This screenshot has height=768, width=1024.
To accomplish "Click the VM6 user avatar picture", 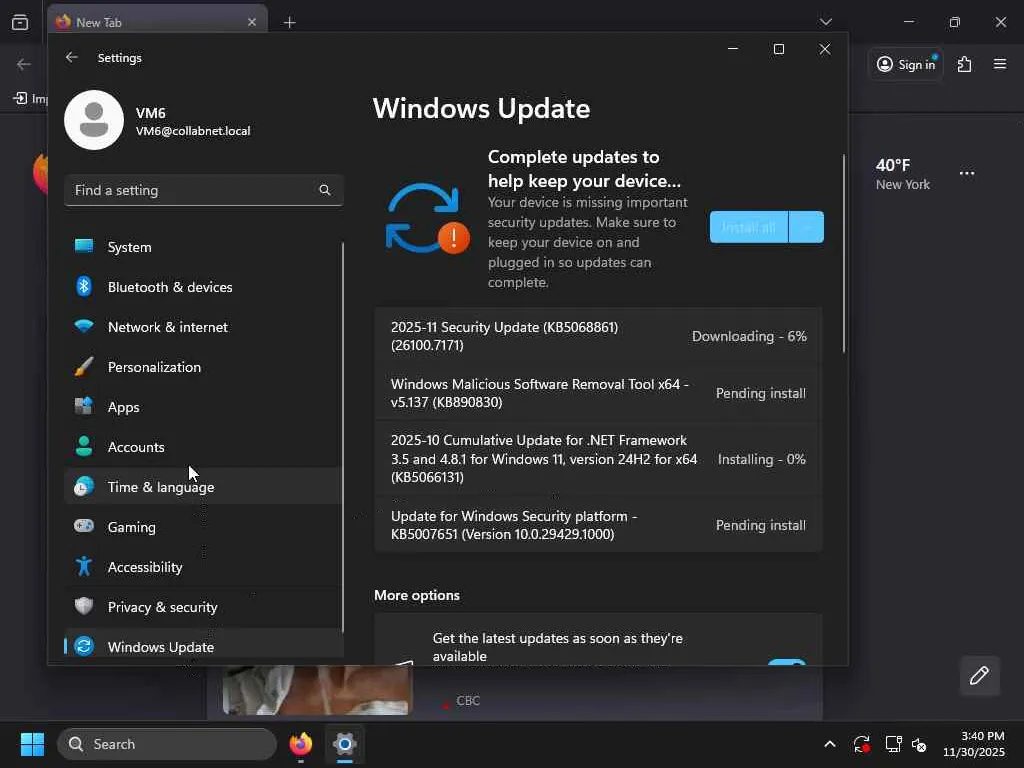I will point(94,120).
